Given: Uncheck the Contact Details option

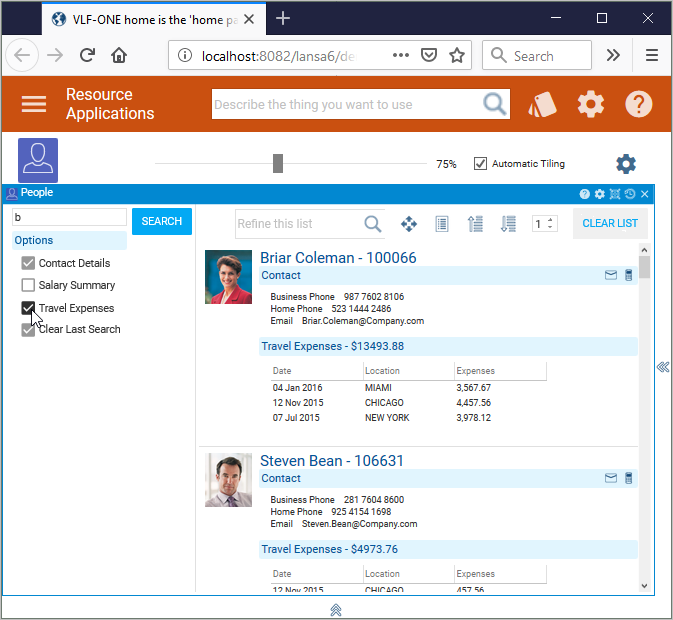Looking at the screenshot, I should pyautogui.click(x=28, y=263).
